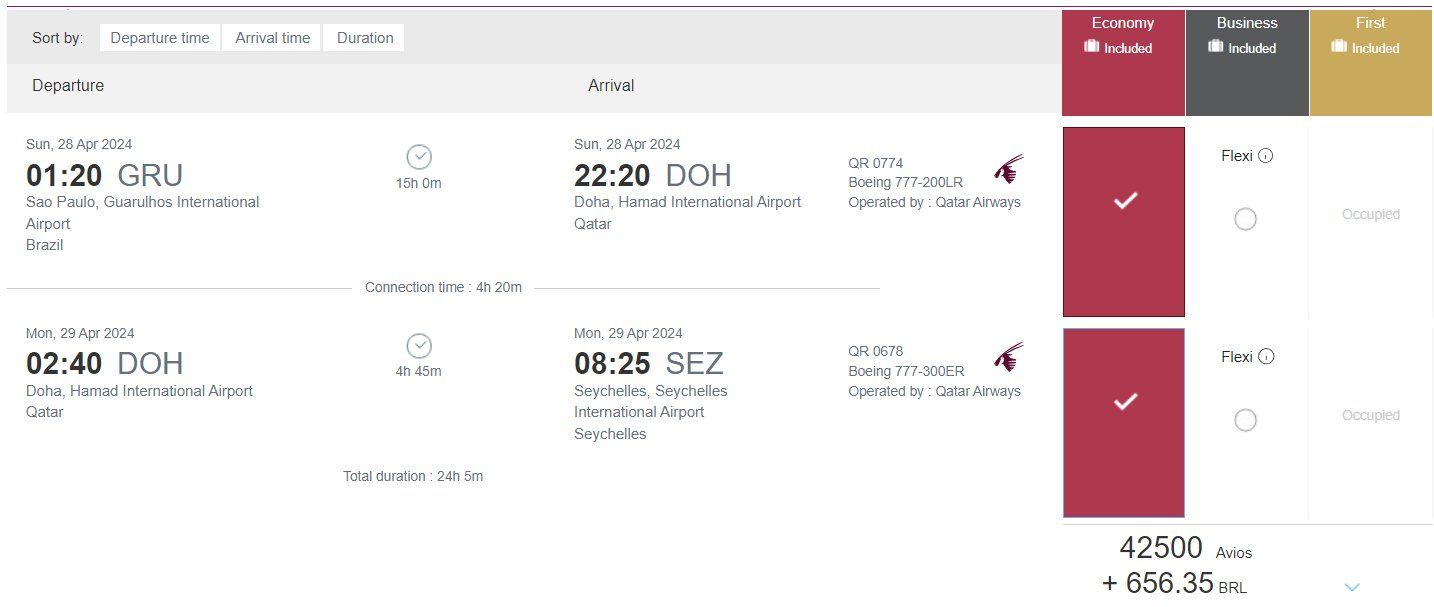Viewport: 1434px width, 607px height.
Task: Select Business Flexi radio for QR 0678
Action: click(x=1245, y=420)
